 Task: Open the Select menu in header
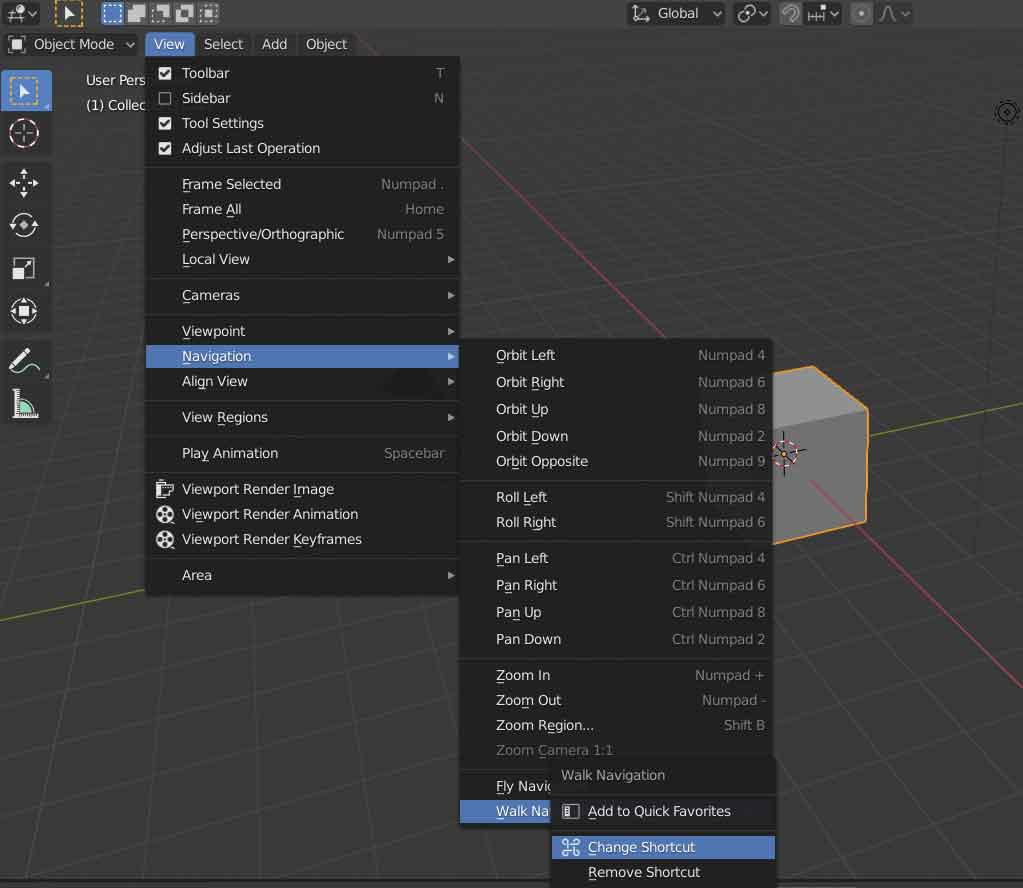[223, 44]
